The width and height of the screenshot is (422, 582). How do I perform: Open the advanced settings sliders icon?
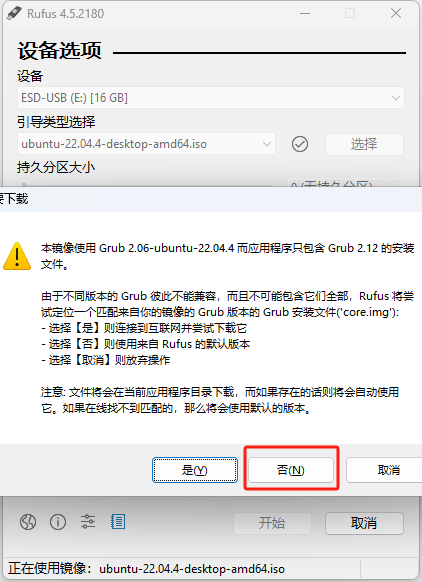coord(88,522)
